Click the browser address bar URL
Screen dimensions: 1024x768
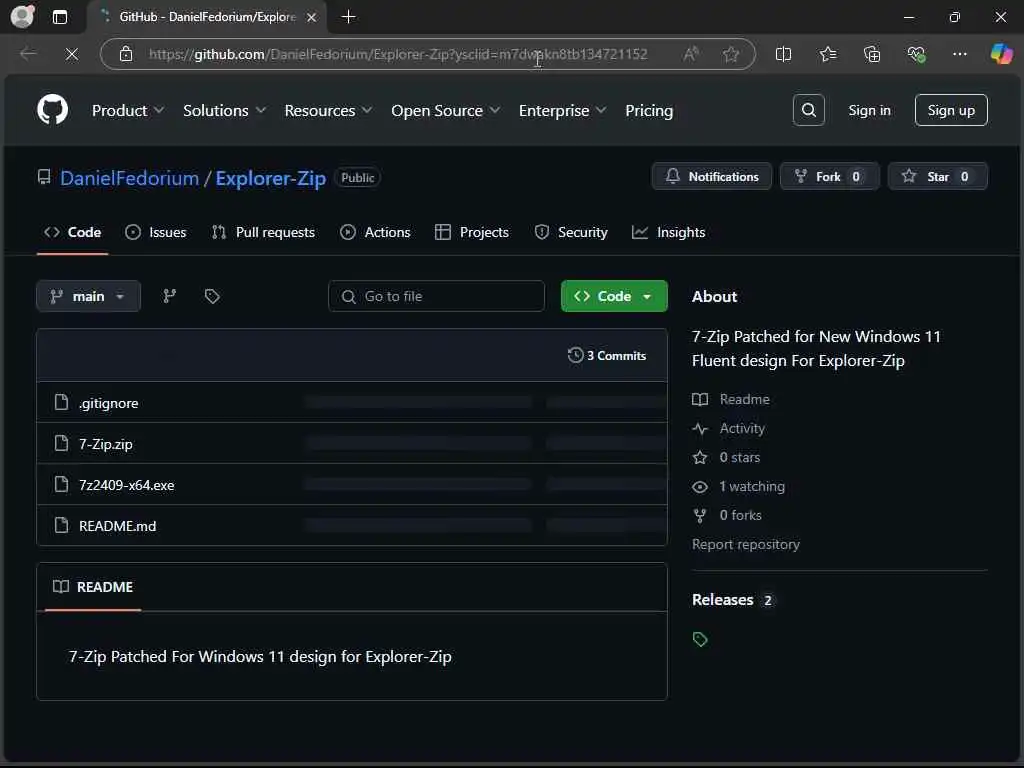pos(398,54)
